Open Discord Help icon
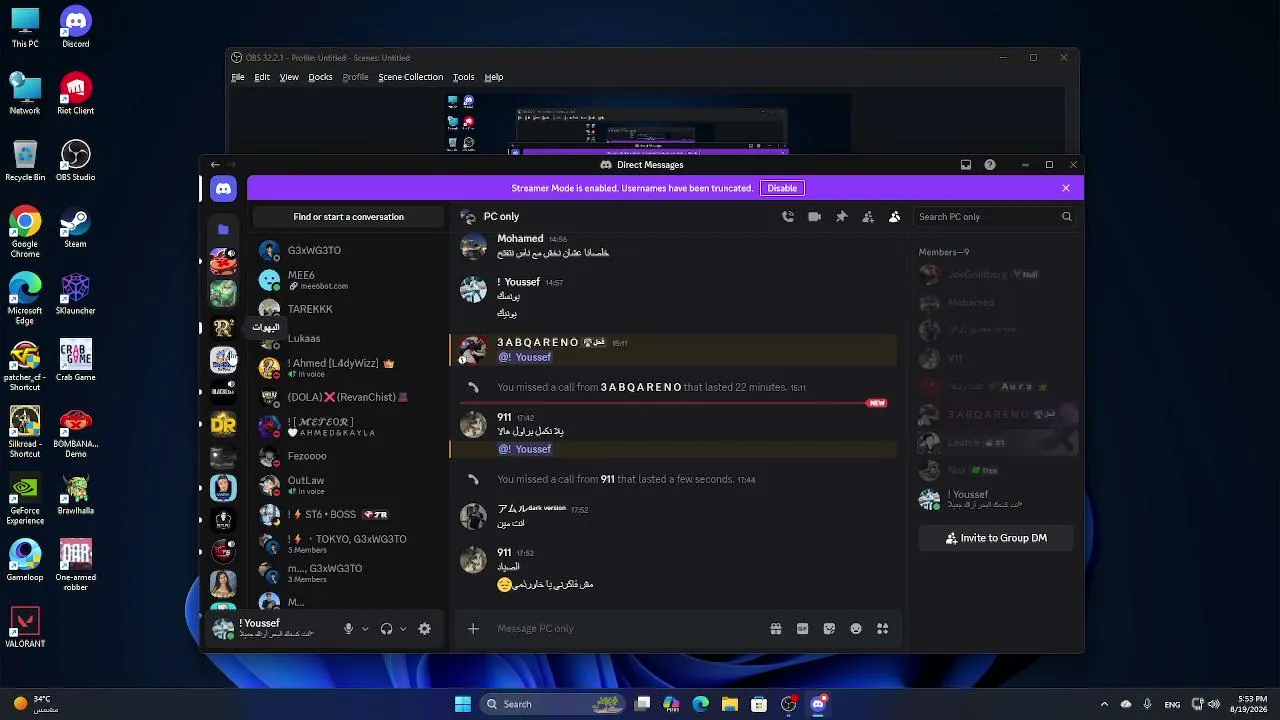This screenshot has width=1280, height=720. point(990,165)
